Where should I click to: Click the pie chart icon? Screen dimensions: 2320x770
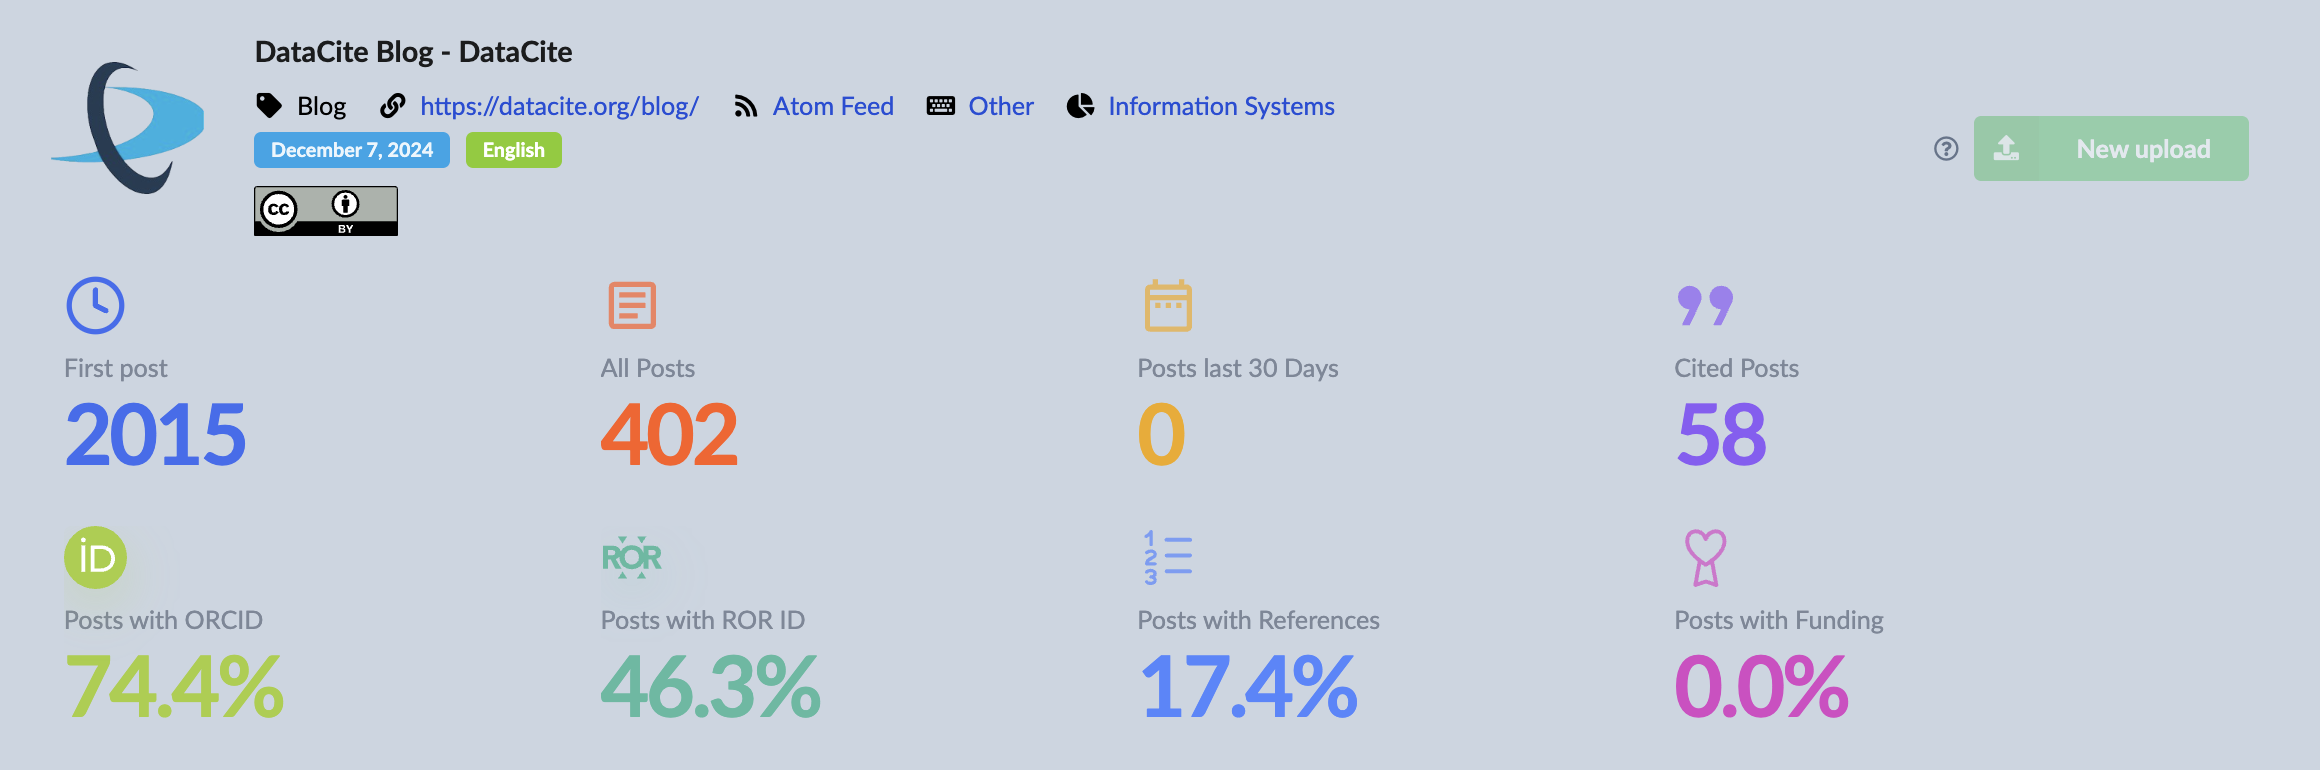tap(1080, 106)
